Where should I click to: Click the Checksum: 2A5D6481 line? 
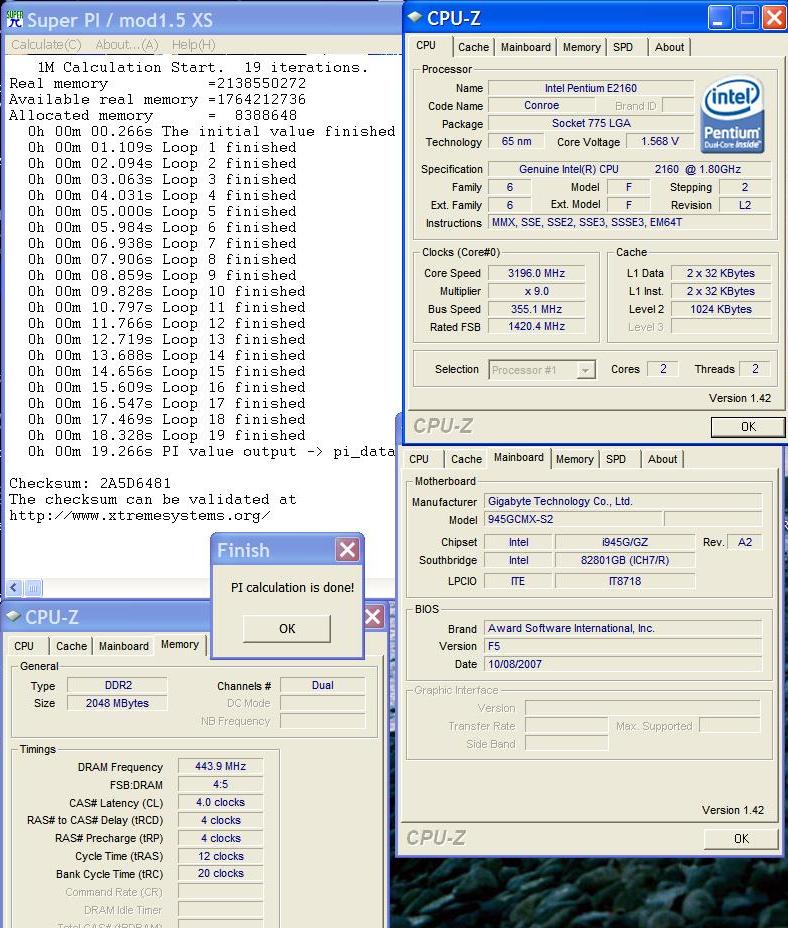(x=90, y=484)
